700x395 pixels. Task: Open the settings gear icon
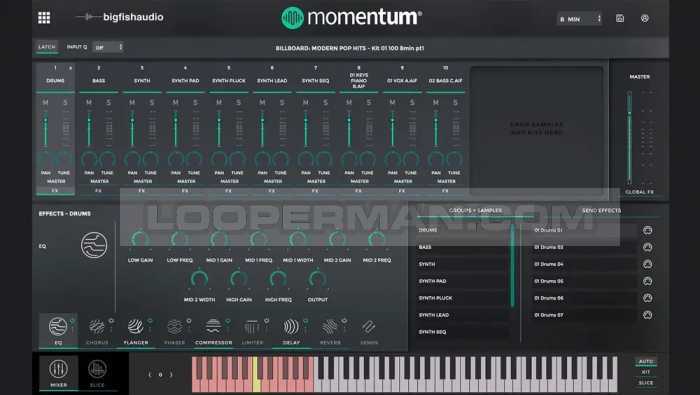pyautogui.click(x=645, y=19)
